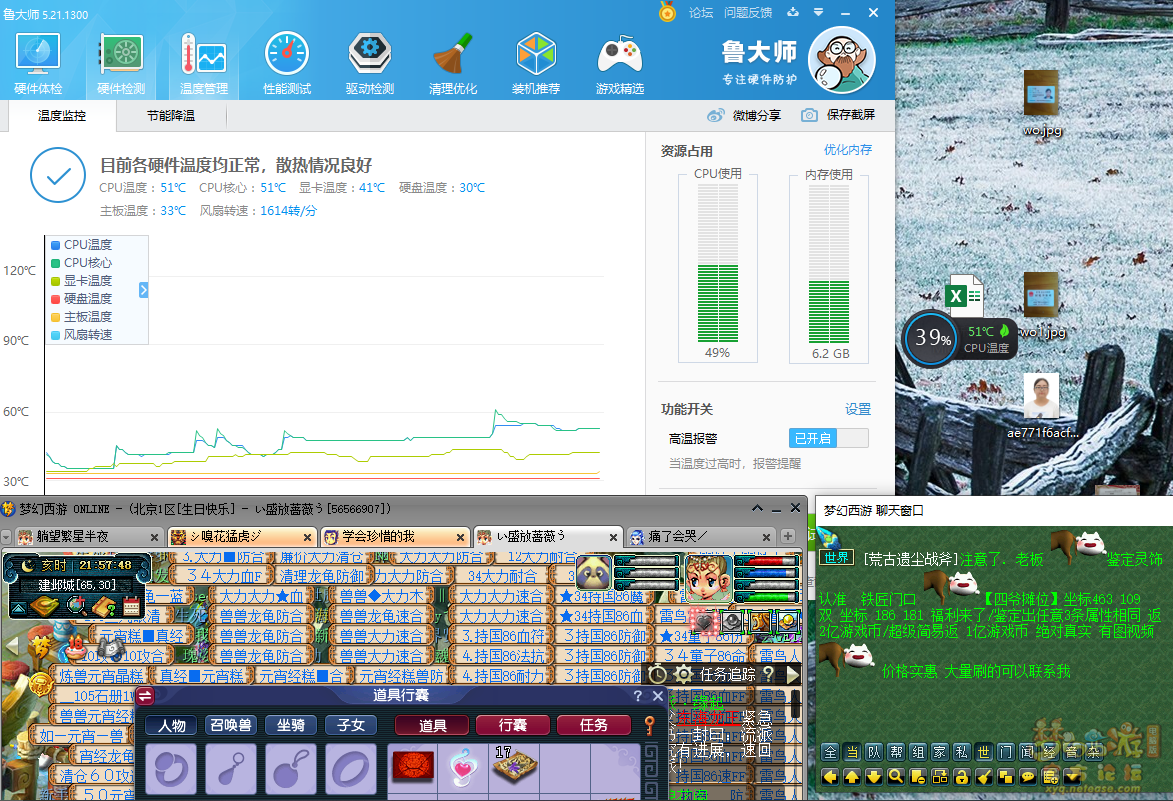Click the yellow left arrow in chat window

tap(830, 776)
